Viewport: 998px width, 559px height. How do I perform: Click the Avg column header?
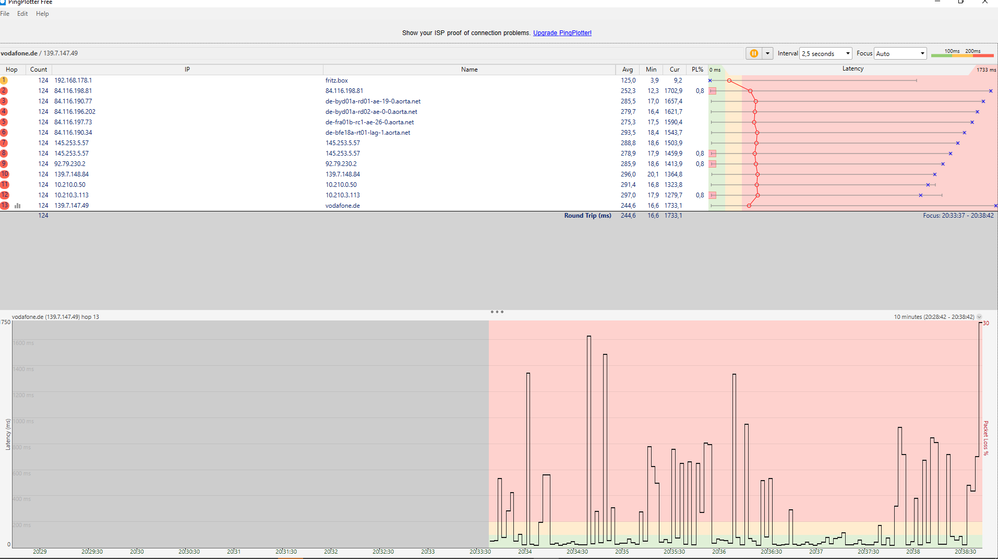[x=627, y=69]
